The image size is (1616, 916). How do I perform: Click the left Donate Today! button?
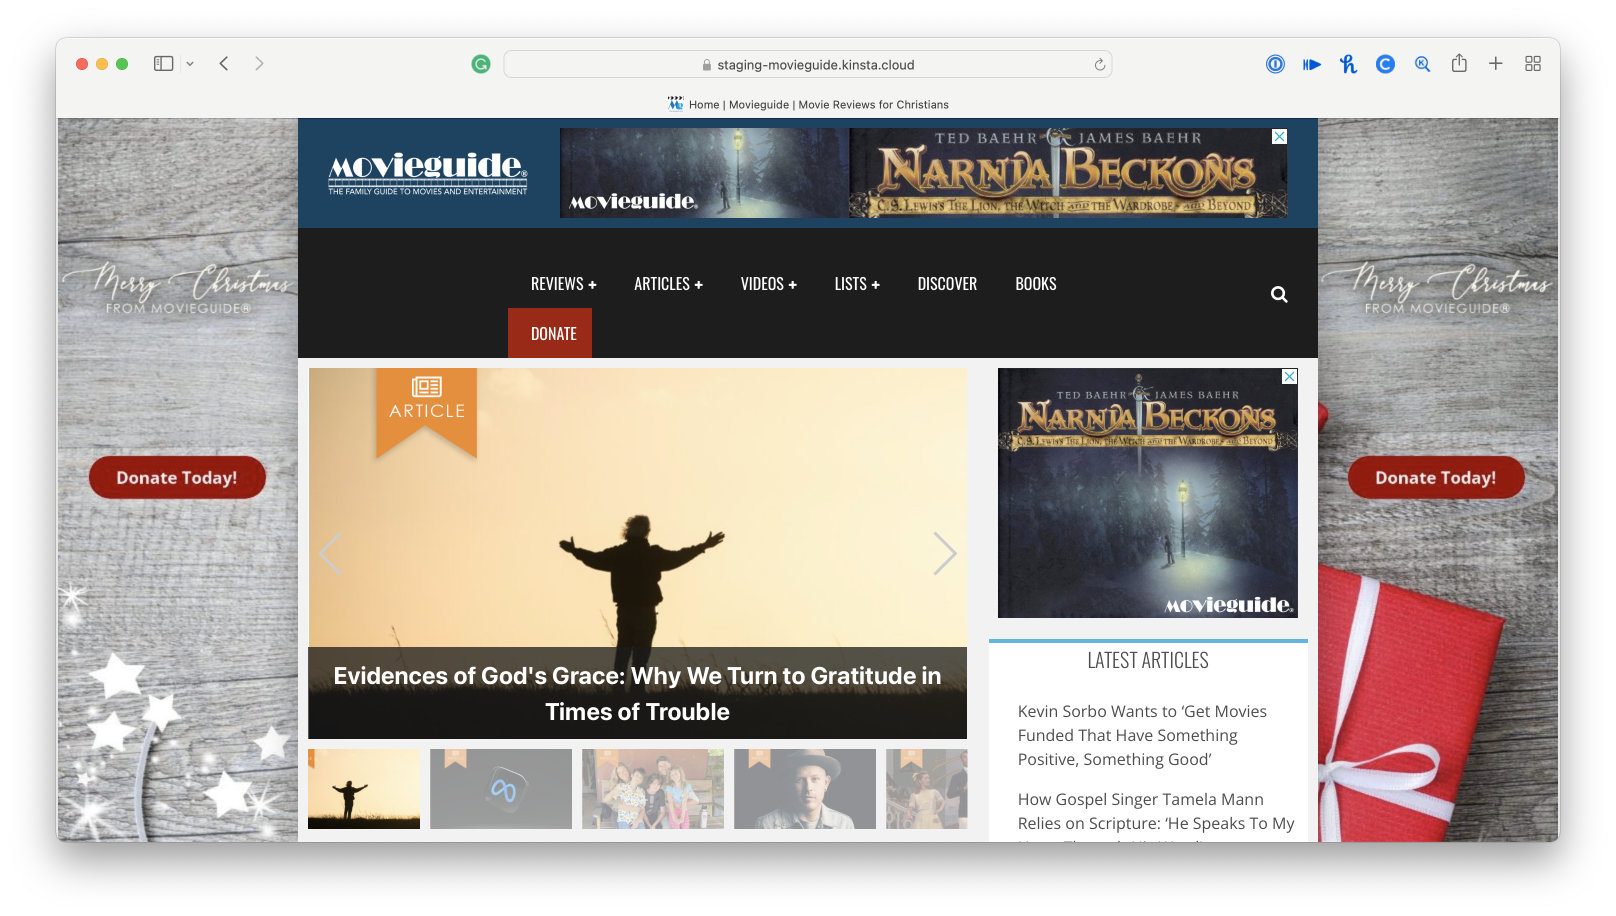tap(177, 477)
